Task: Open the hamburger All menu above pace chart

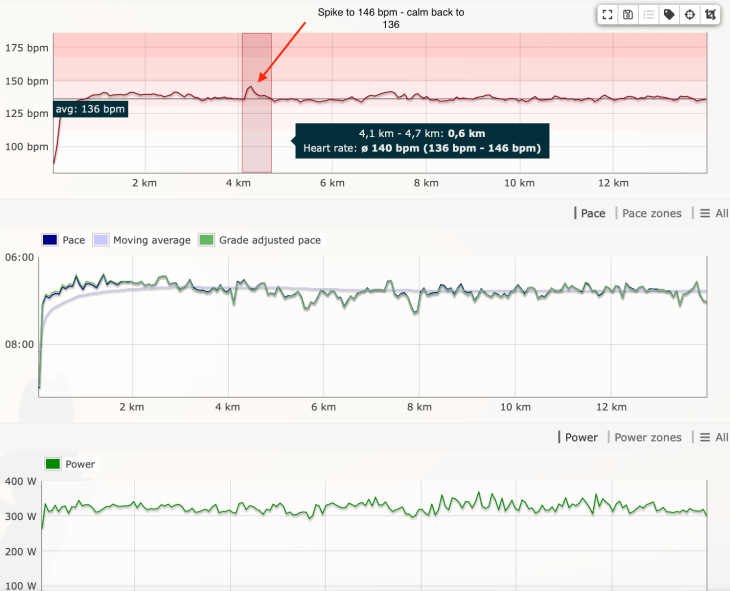Action: click(x=714, y=213)
